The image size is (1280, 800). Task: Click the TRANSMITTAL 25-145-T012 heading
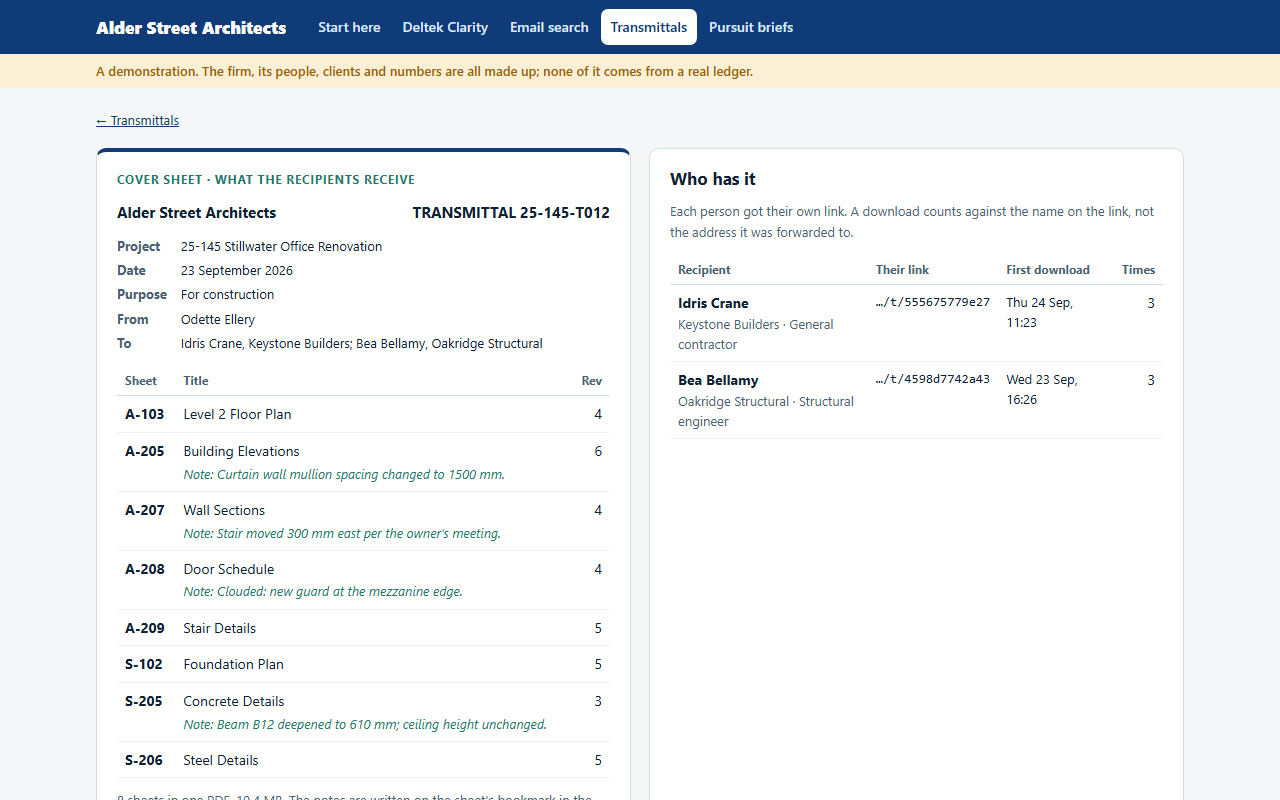[x=511, y=213]
